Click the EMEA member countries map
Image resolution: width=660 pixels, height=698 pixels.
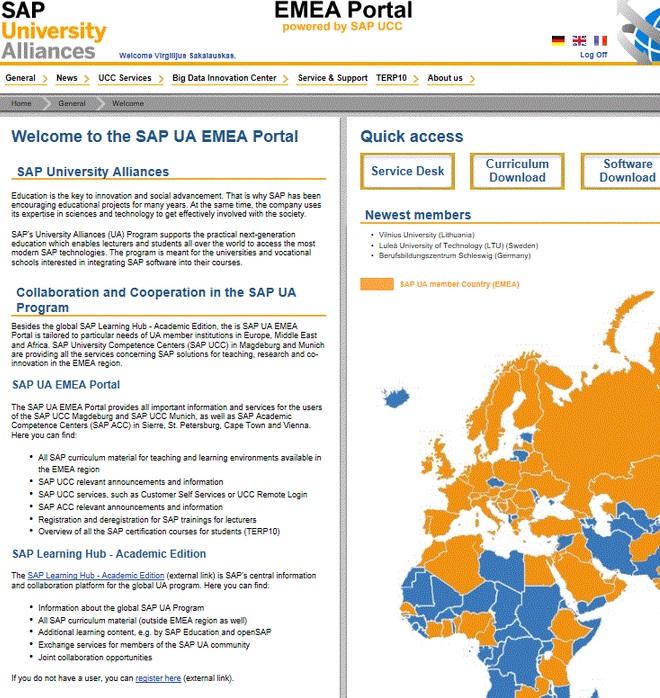click(x=518, y=494)
